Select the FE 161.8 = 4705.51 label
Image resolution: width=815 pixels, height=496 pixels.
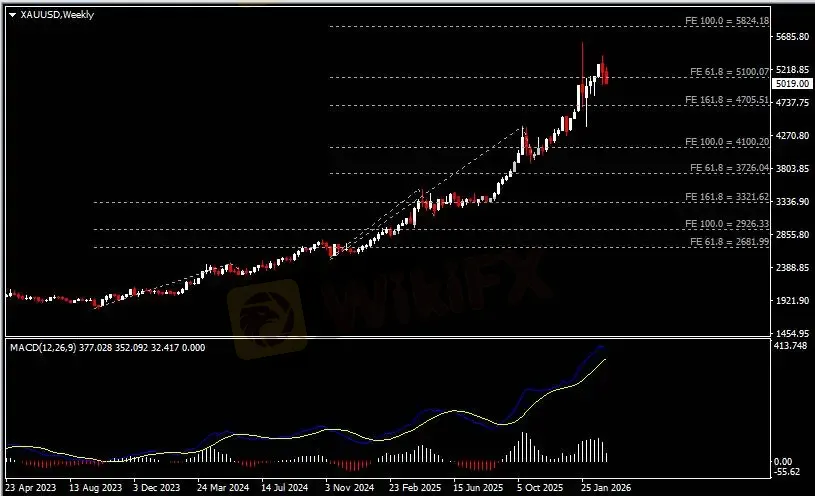click(x=727, y=100)
